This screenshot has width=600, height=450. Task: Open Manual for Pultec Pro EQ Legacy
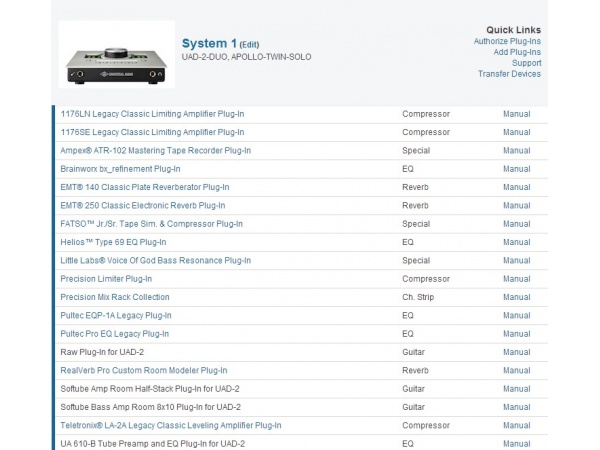coord(517,334)
